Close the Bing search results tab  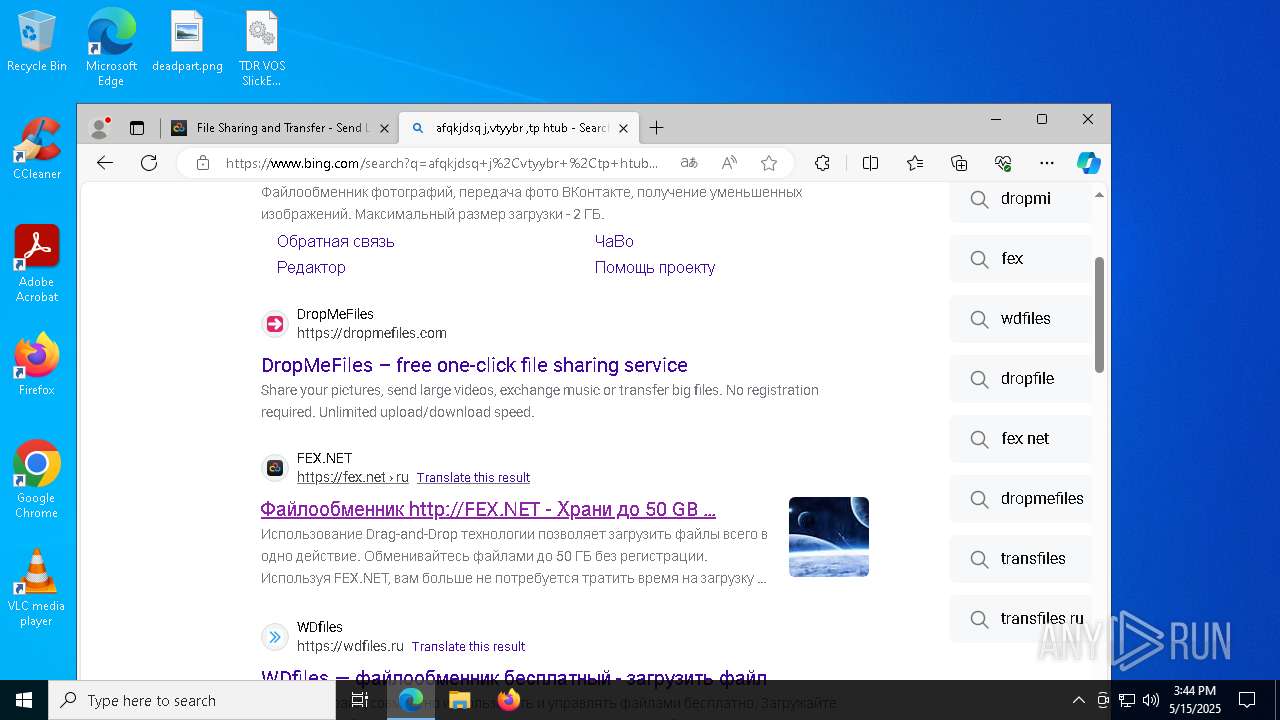(623, 128)
